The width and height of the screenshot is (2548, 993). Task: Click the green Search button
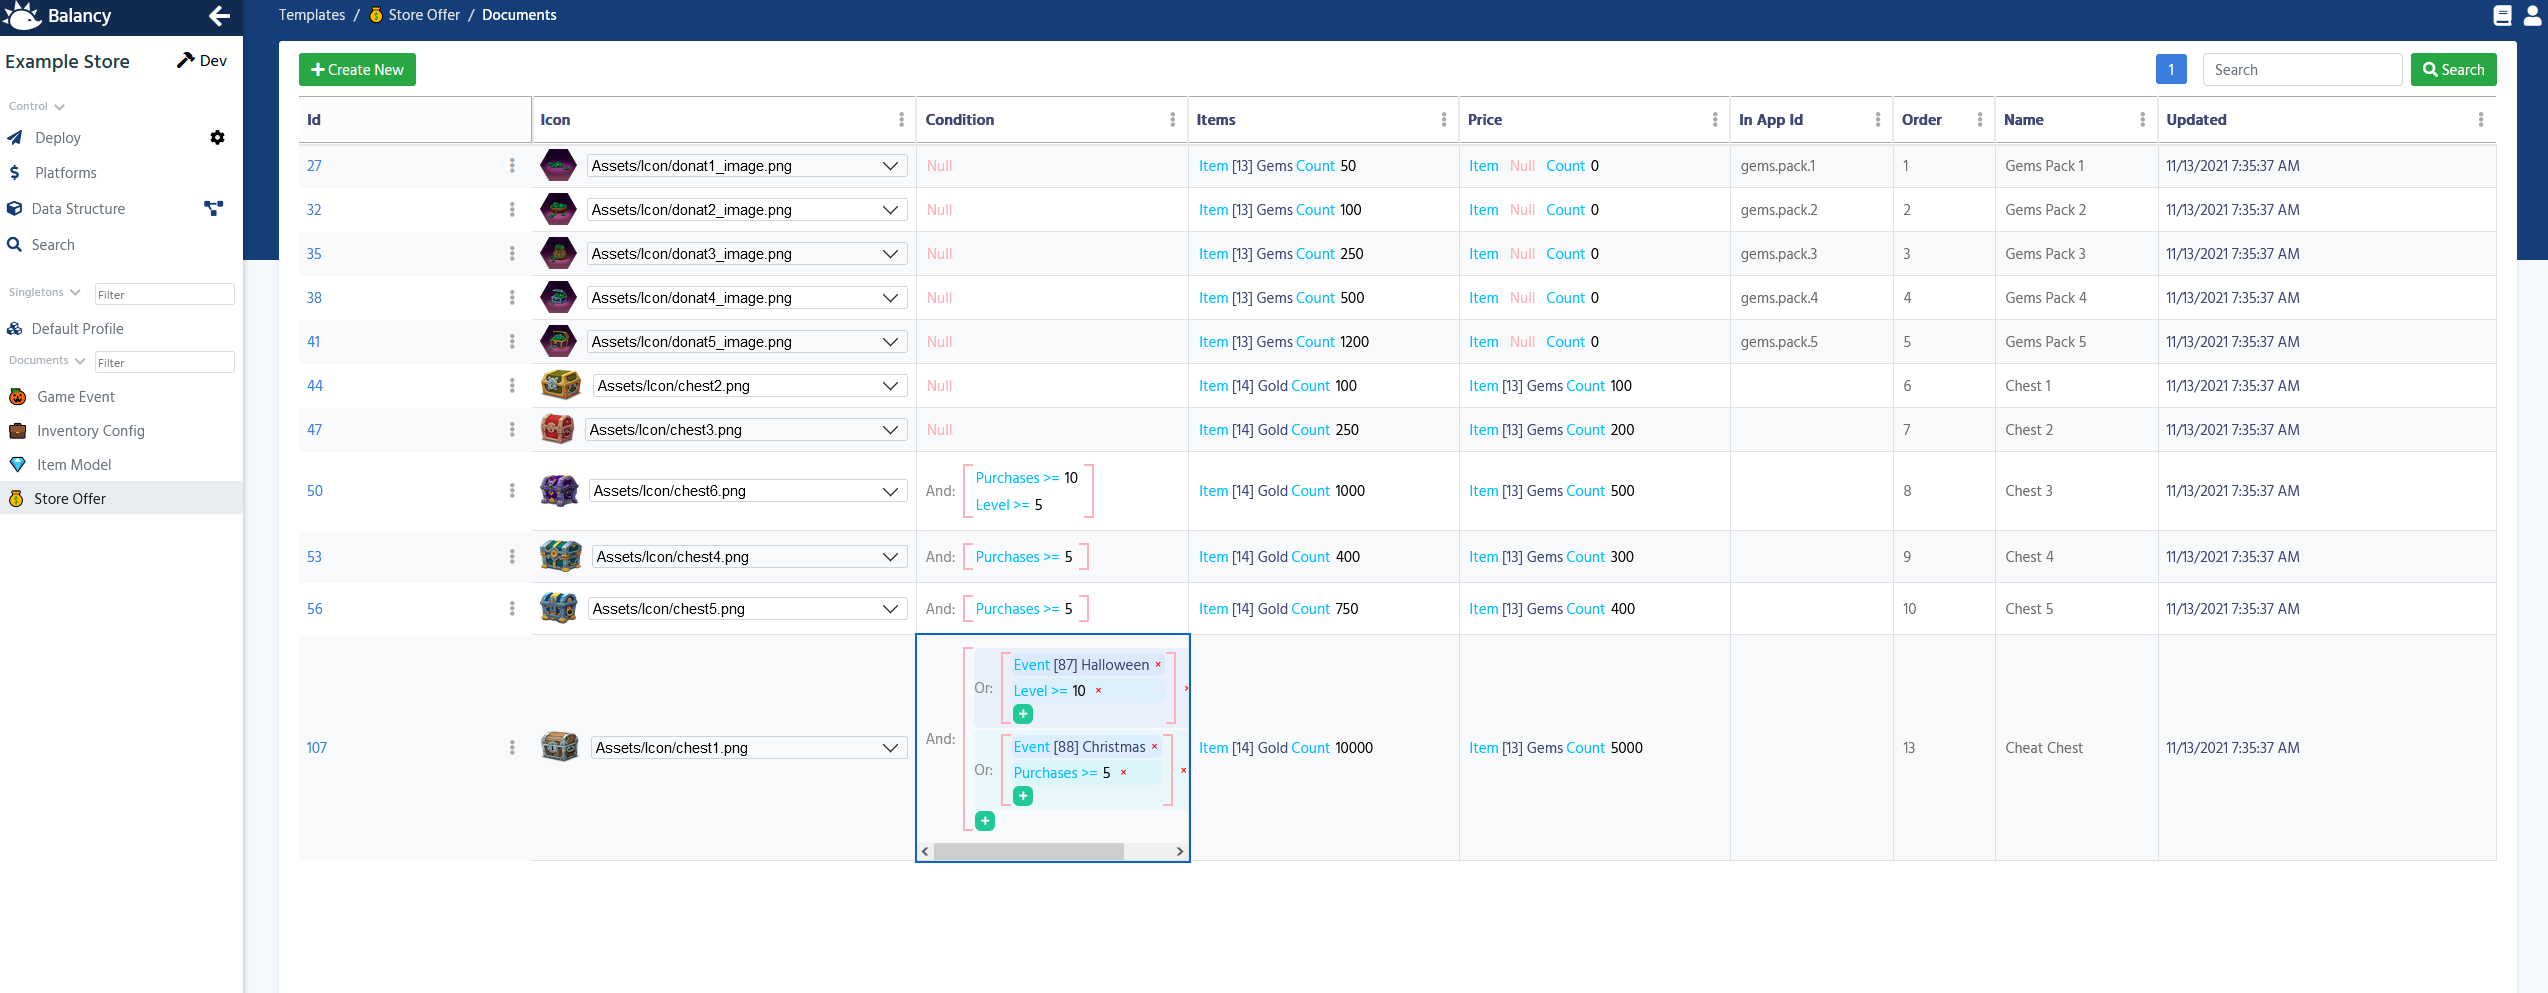(2453, 70)
